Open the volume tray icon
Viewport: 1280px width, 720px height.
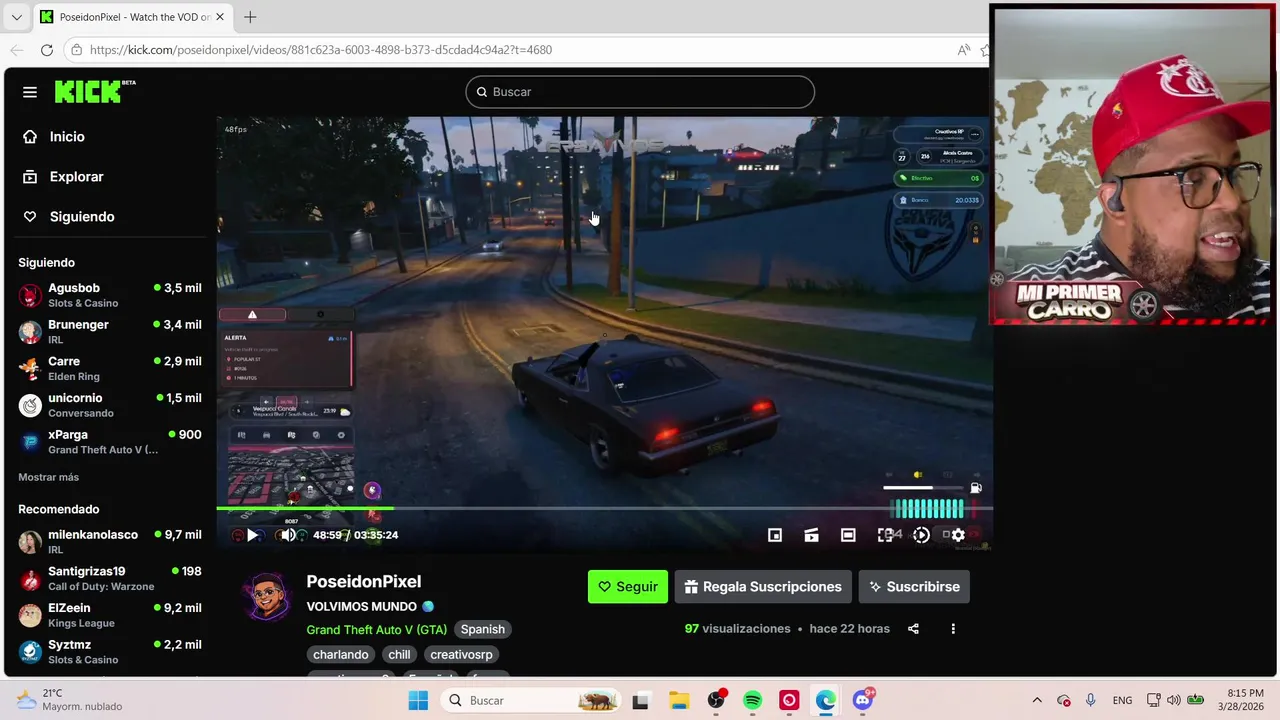point(1174,701)
